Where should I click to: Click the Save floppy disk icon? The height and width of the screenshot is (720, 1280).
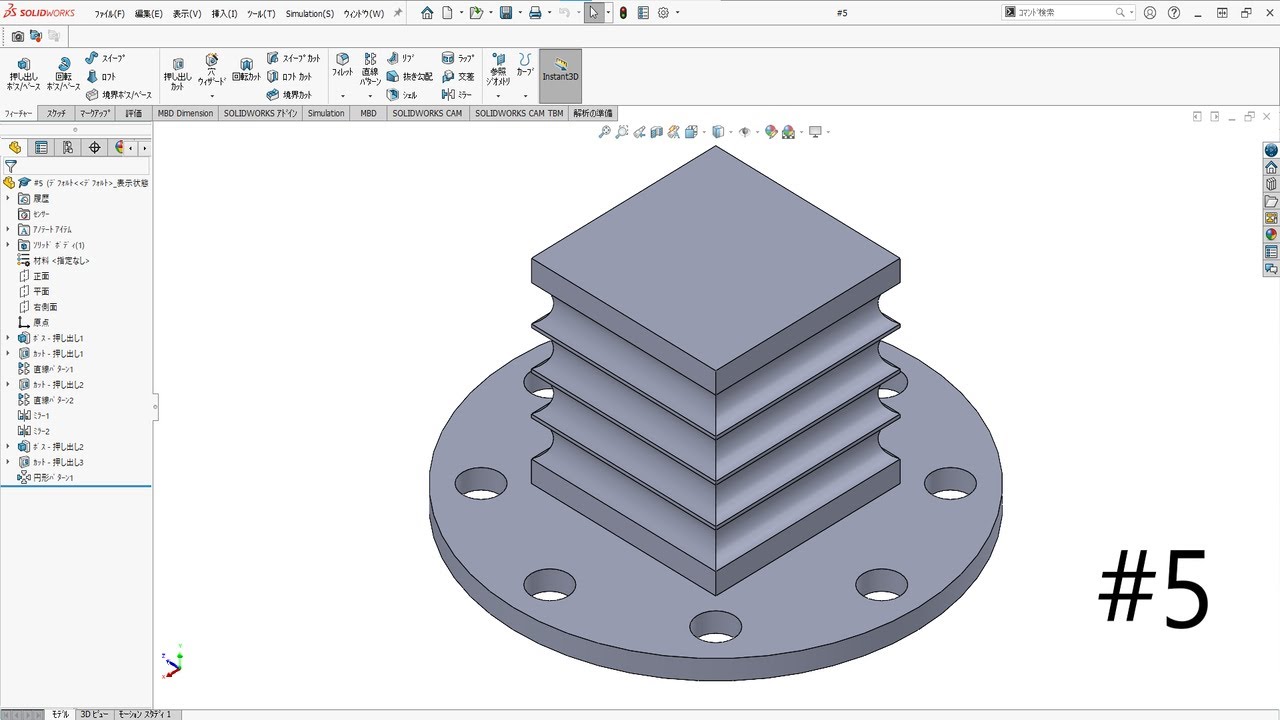(x=506, y=13)
